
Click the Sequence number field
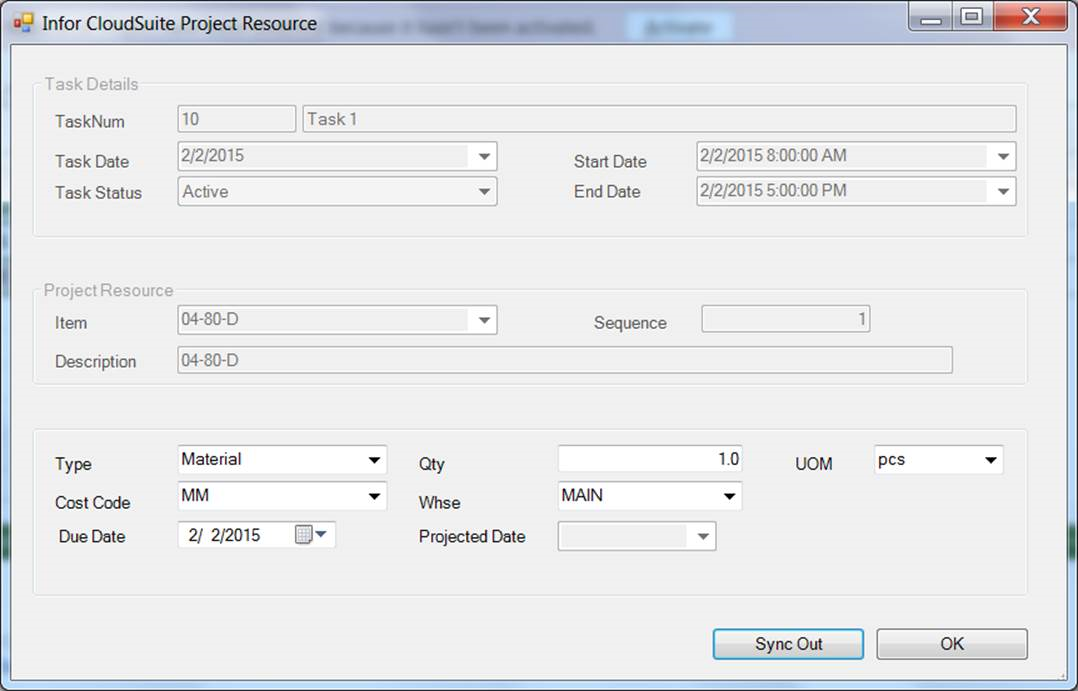(785, 320)
